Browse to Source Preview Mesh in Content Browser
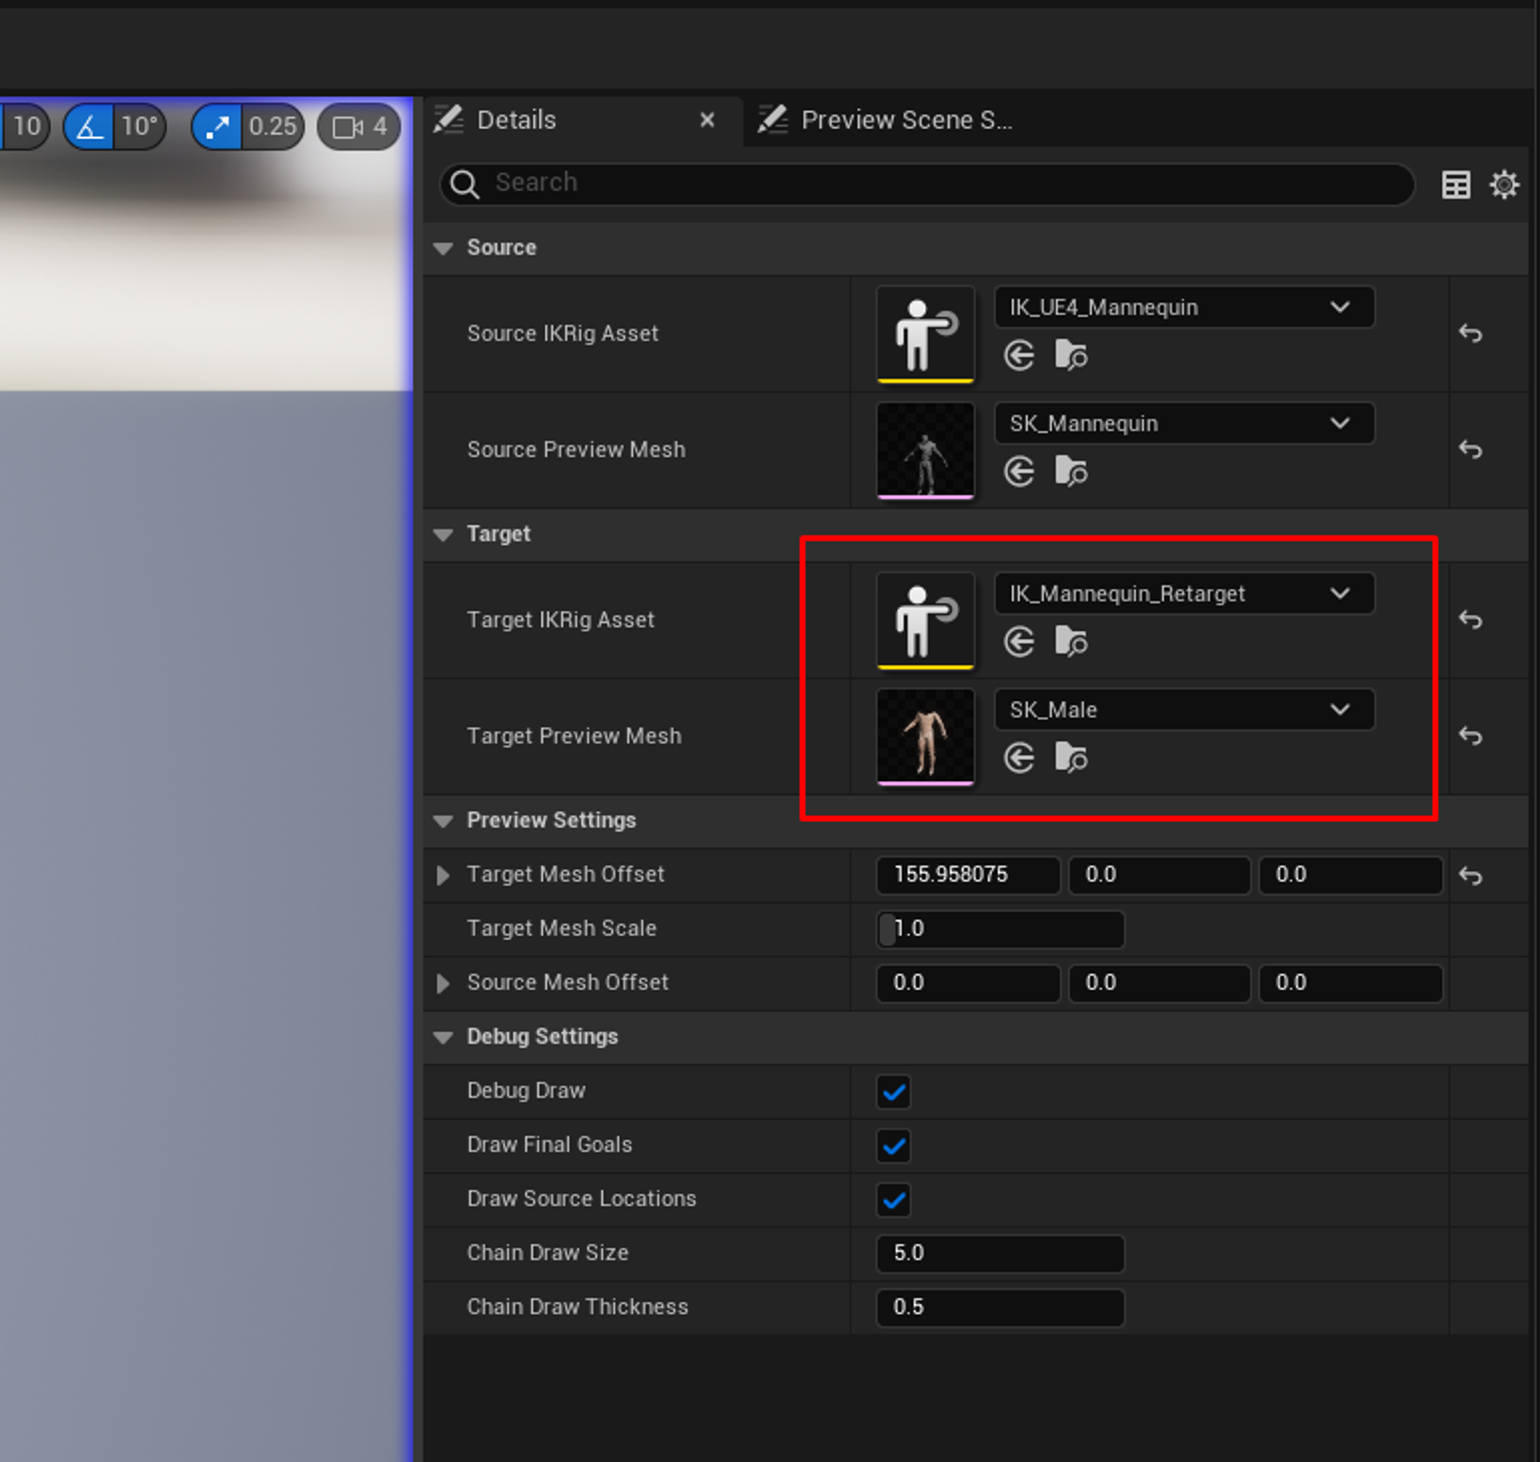The width and height of the screenshot is (1540, 1462). point(1071,472)
